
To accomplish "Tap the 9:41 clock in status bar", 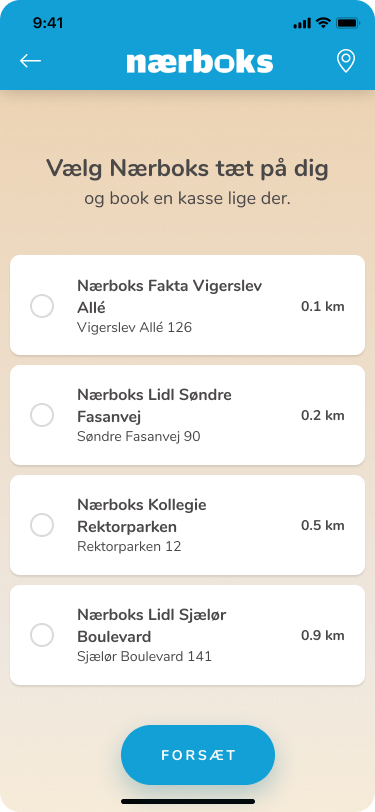I will 48,23.
